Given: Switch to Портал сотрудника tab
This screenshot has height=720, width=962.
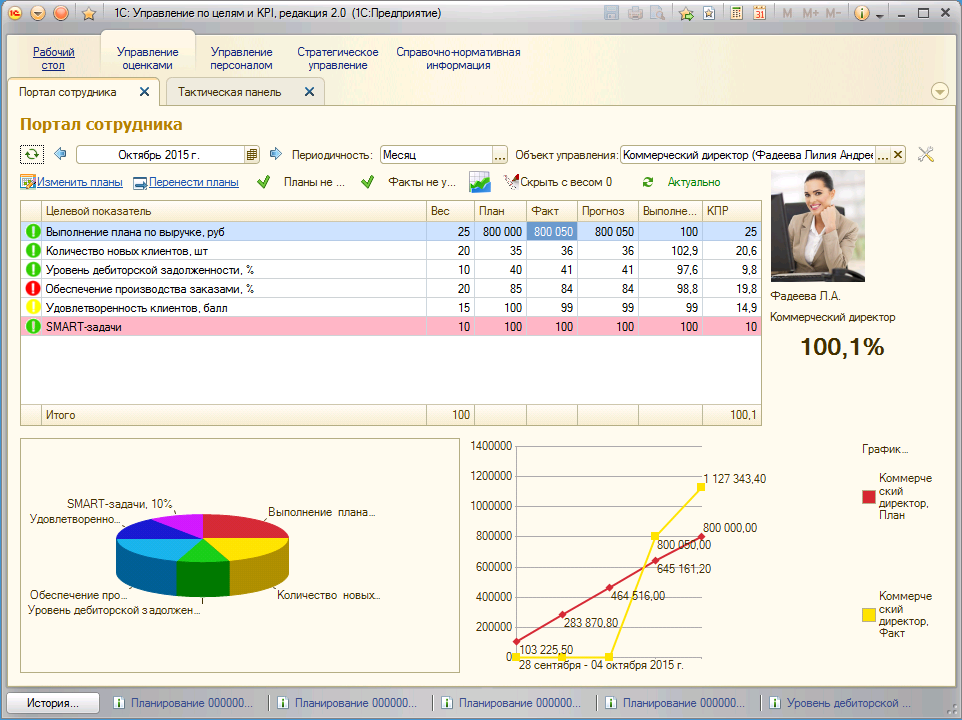Looking at the screenshot, I should (x=67, y=92).
